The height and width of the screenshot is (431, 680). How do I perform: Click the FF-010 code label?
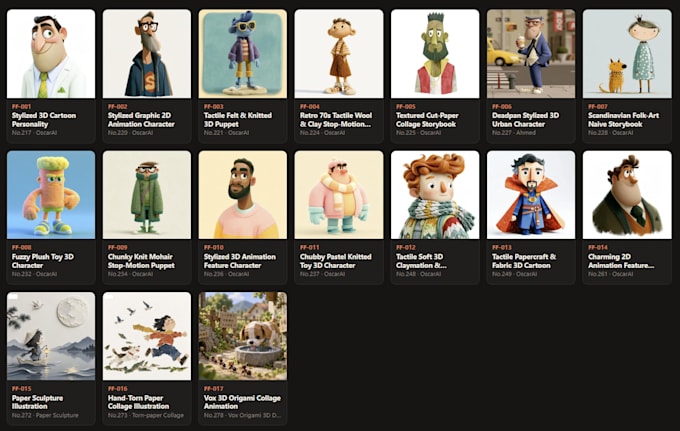tap(214, 248)
